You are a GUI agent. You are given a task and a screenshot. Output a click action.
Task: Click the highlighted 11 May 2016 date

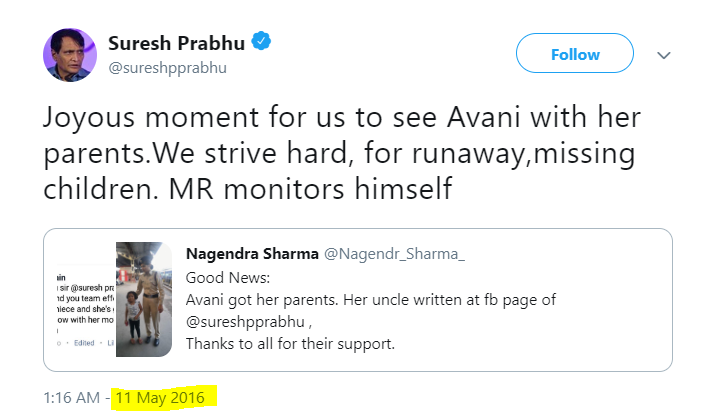160,398
